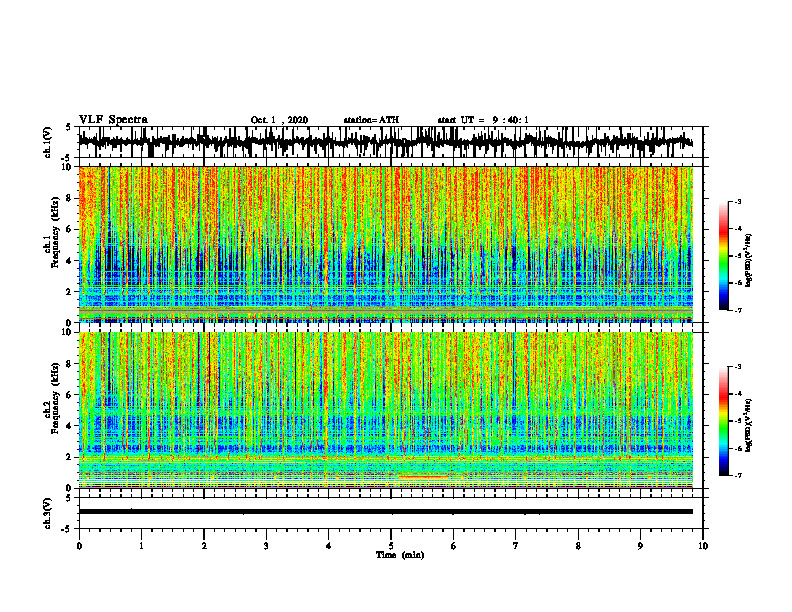Click the "ch.3(V)" axis label
792x612 pixels.
[x=49, y=513]
